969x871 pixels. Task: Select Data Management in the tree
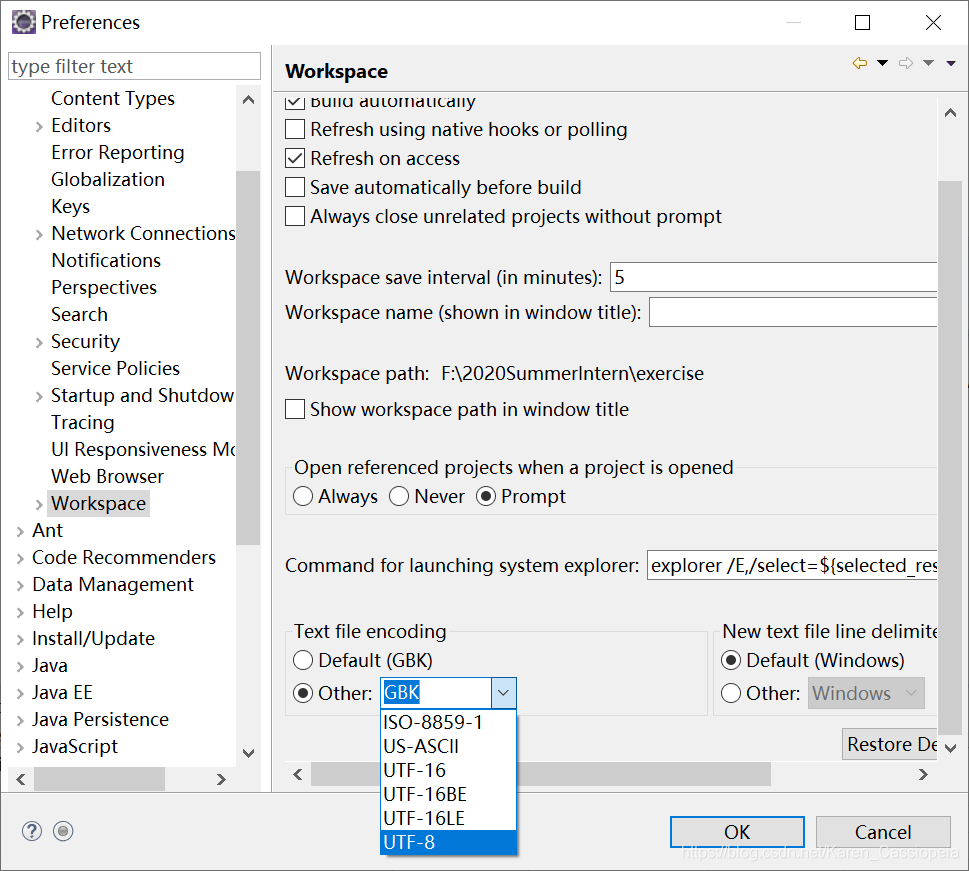113,584
